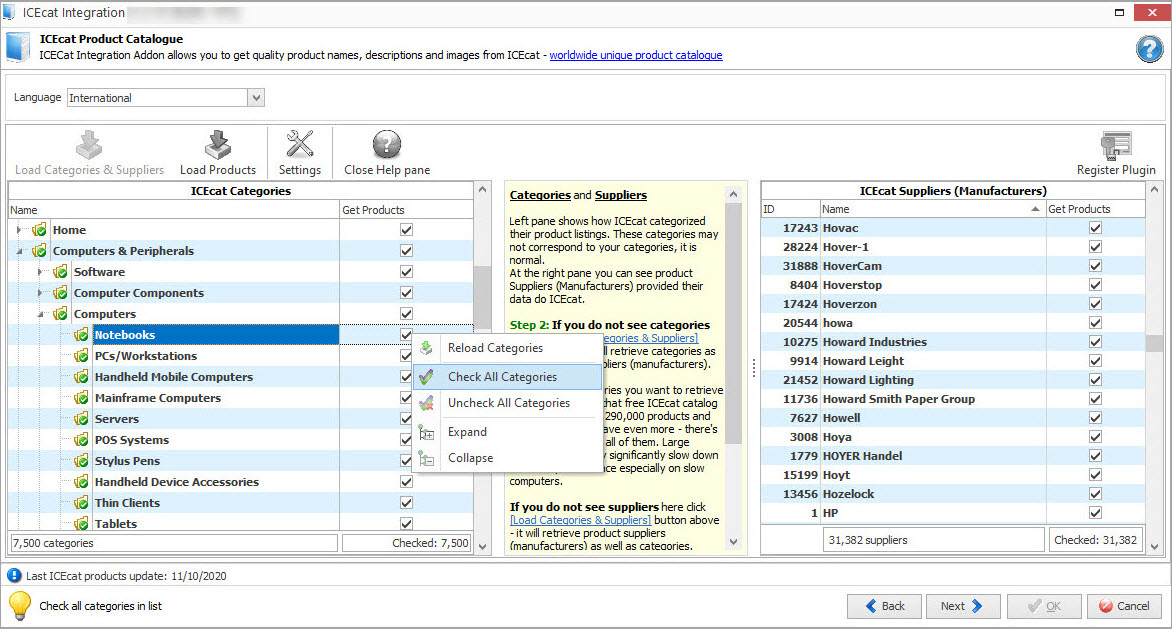Toggle Get Products checkbox for Thin Clients
Viewport: 1172px width, 629px height.
(x=407, y=502)
